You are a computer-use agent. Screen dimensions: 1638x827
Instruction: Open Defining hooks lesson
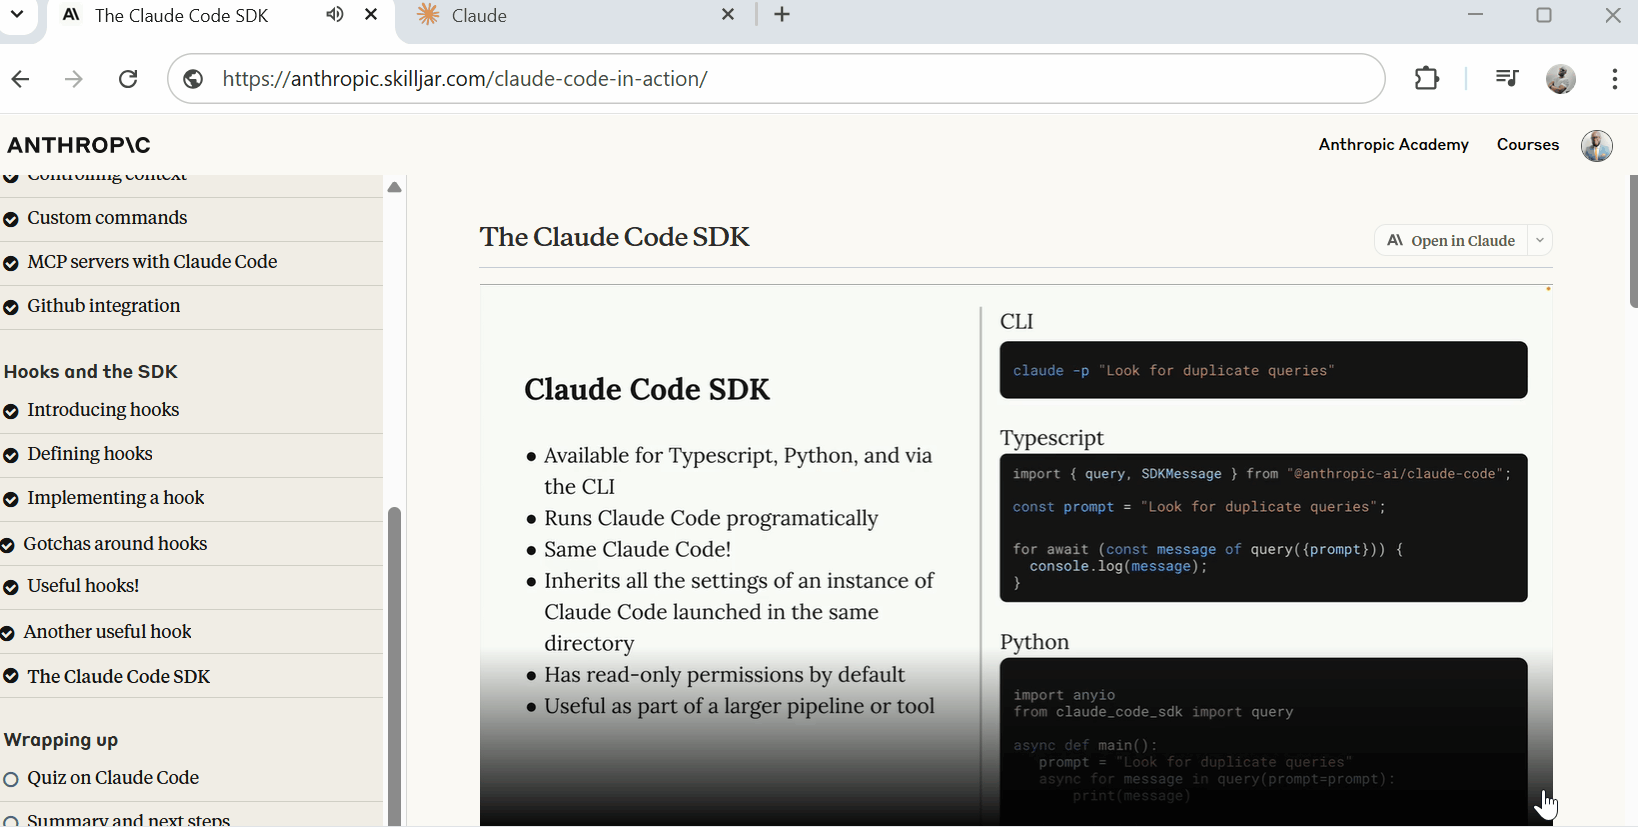[x=90, y=454]
